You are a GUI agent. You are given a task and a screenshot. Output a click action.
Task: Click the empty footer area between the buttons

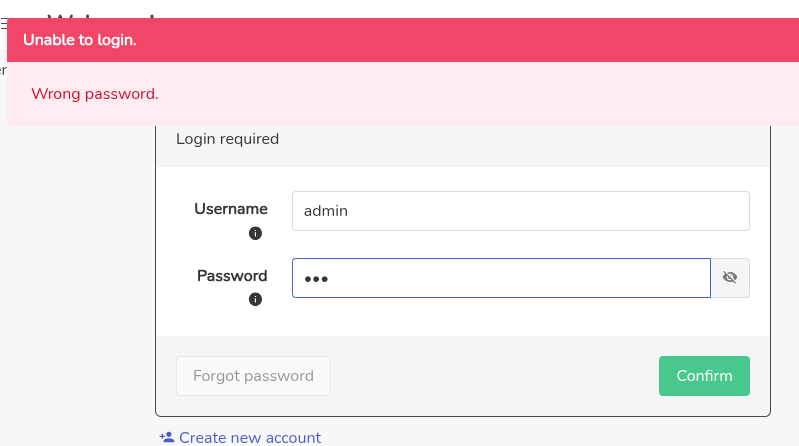[494, 376]
